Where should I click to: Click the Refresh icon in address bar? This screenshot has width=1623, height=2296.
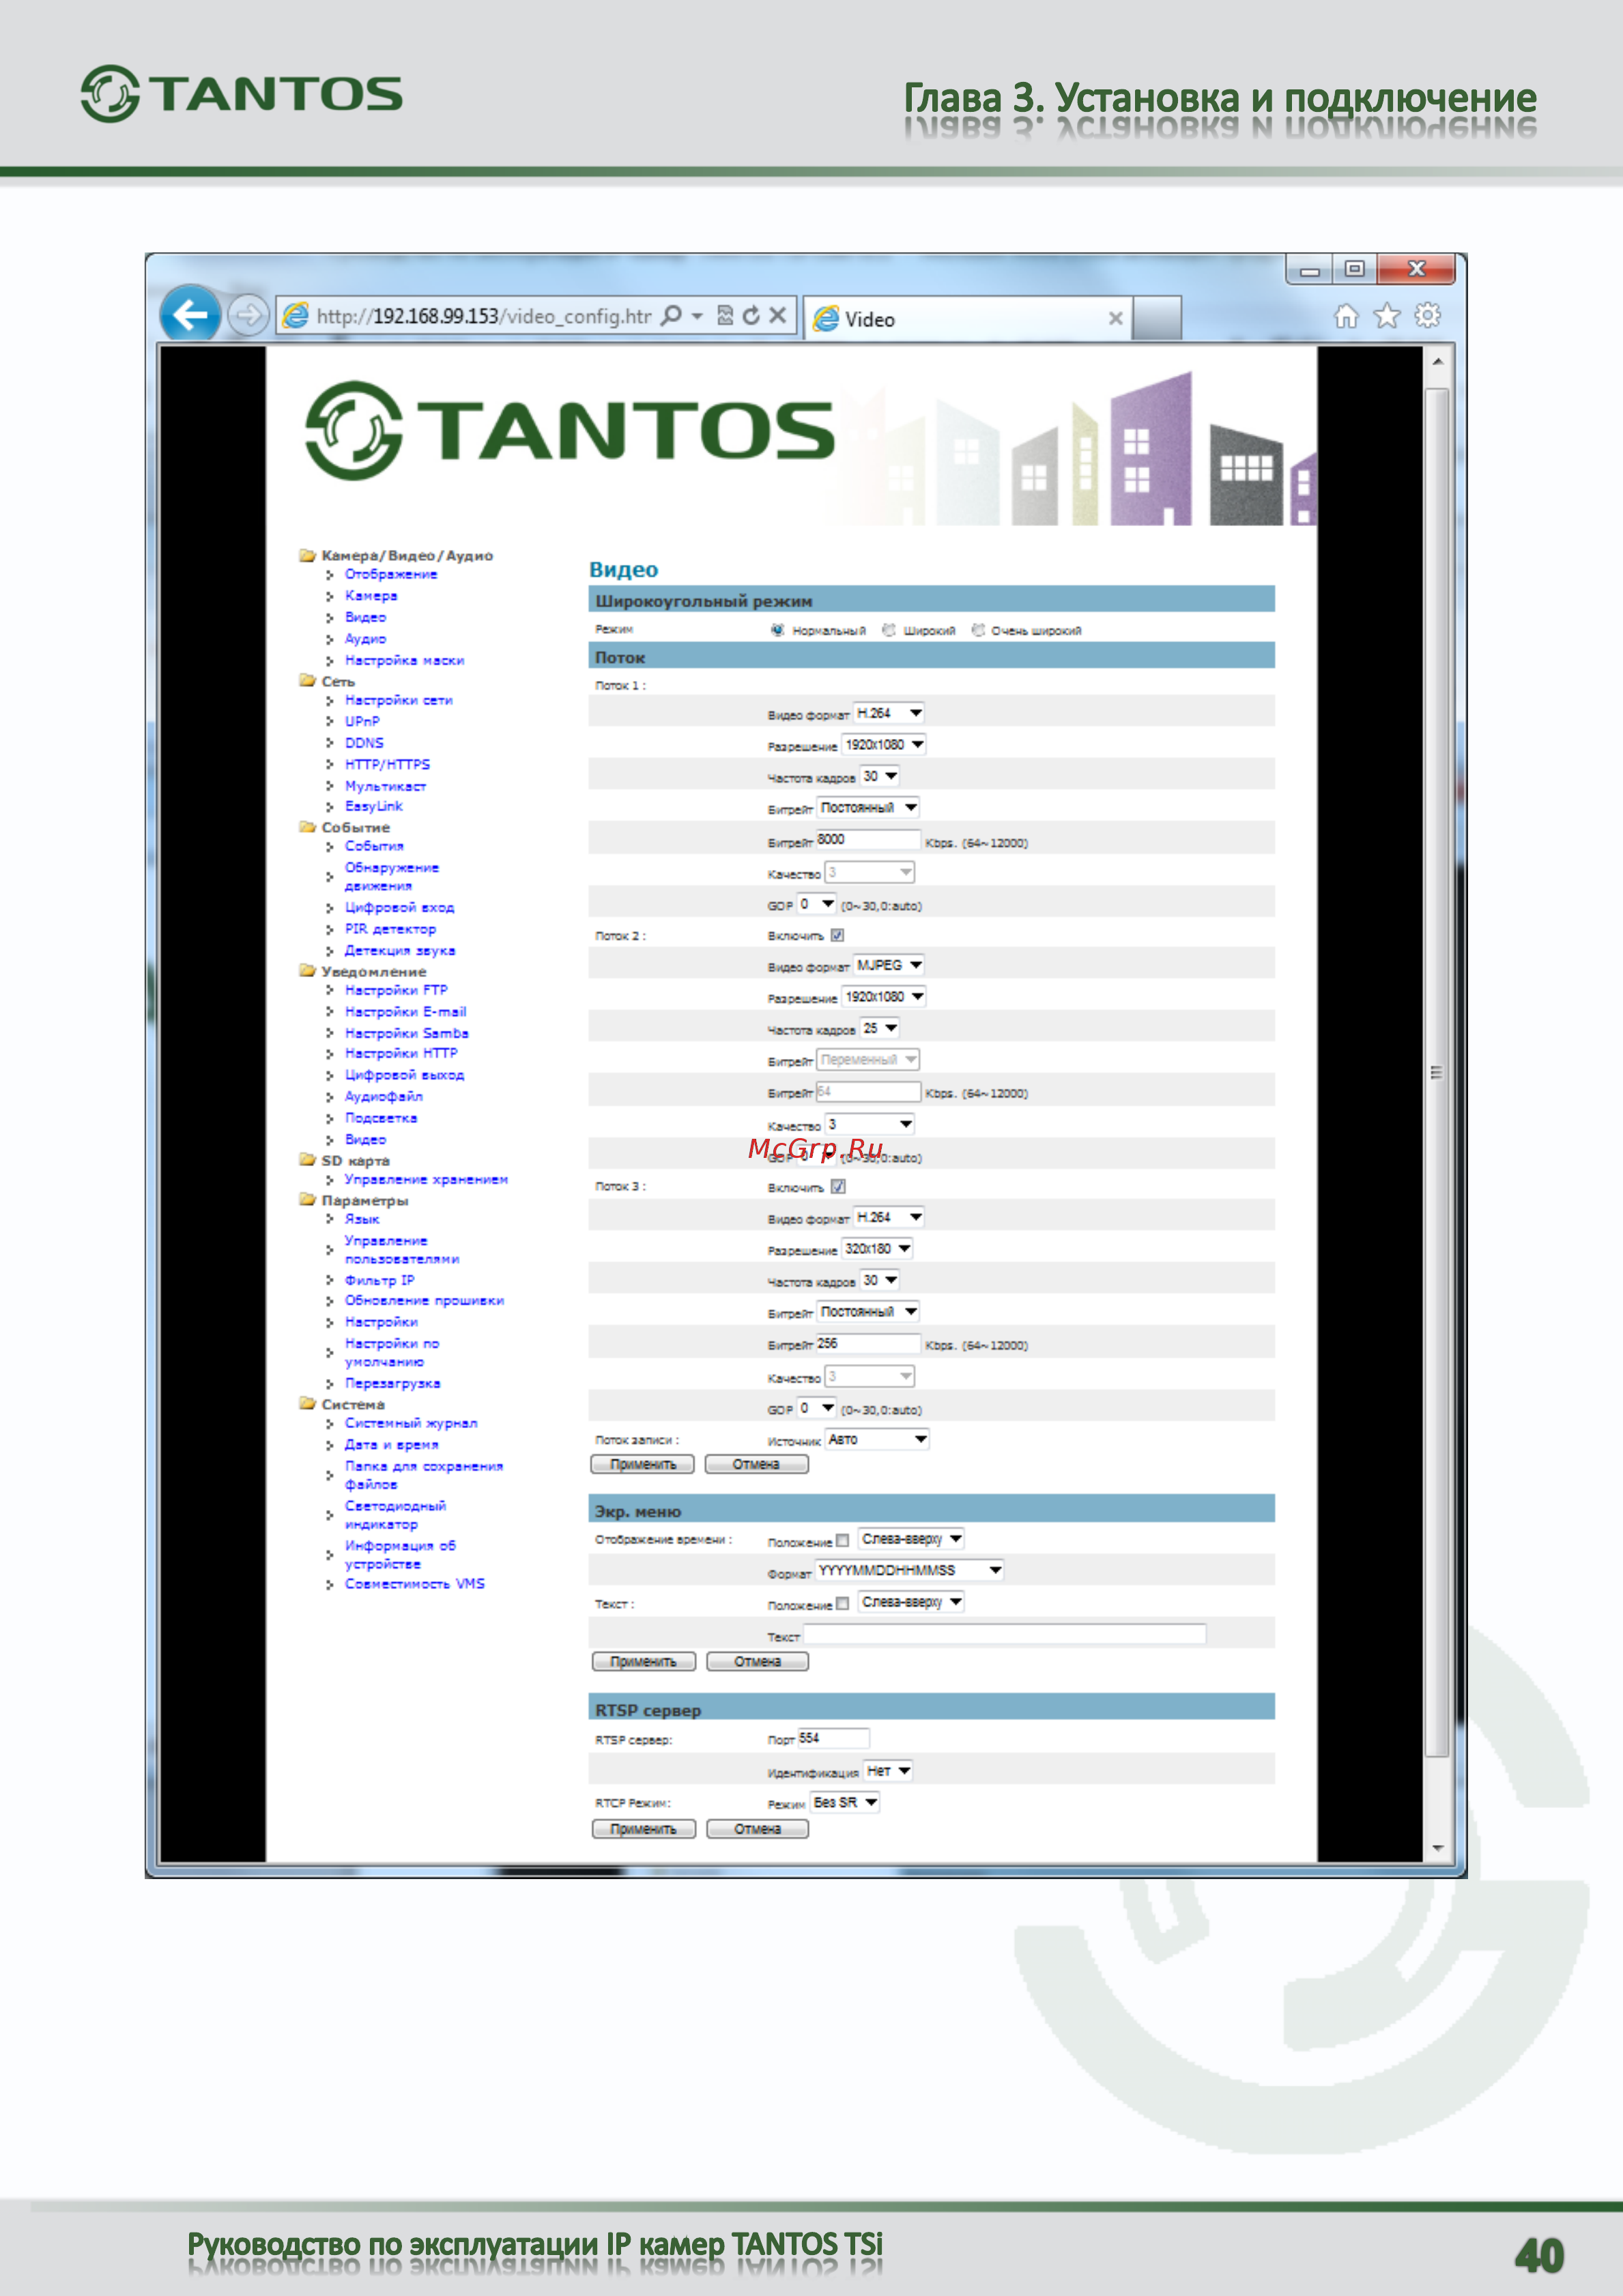point(751,316)
